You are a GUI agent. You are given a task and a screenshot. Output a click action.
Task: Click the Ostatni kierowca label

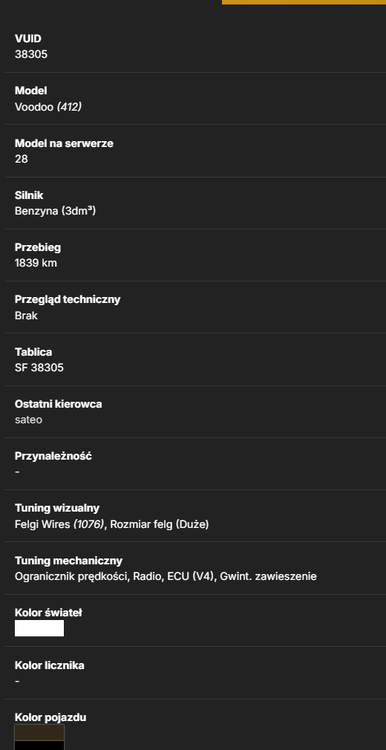tap(58, 404)
